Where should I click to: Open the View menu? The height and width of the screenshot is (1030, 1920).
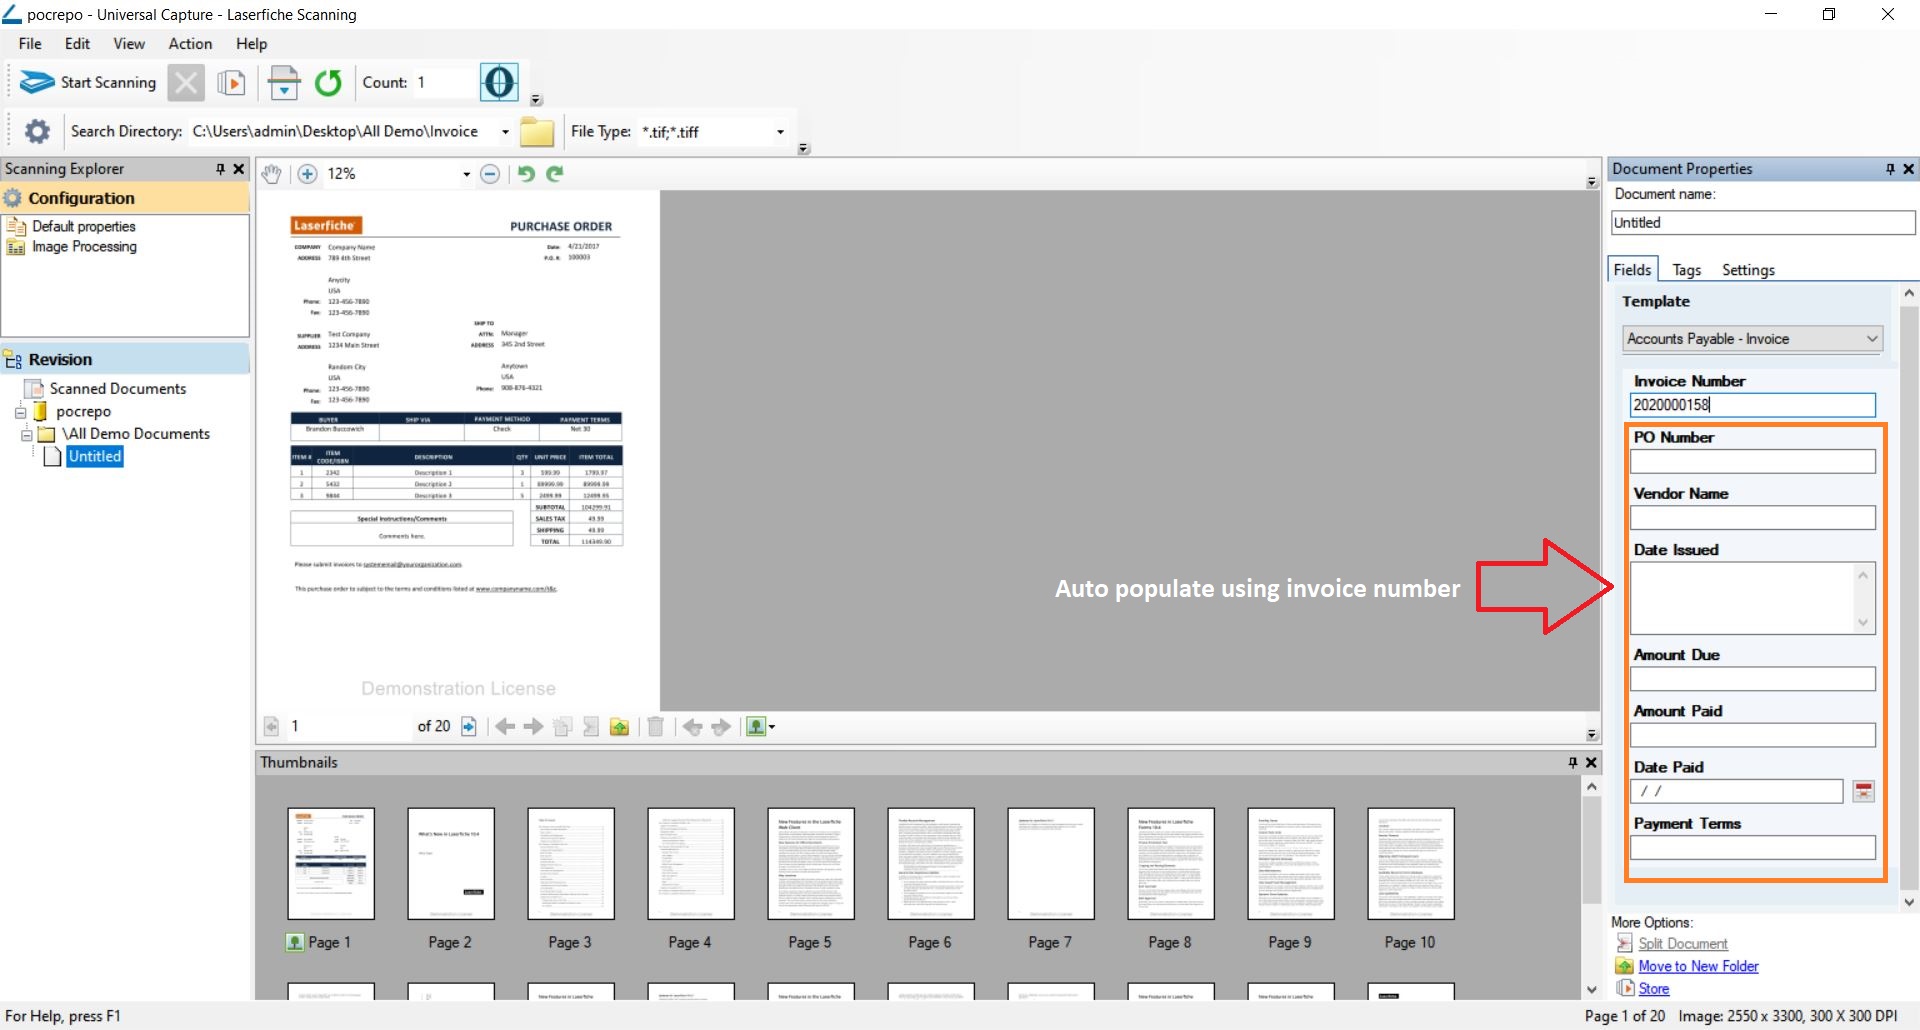click(129, 44)
